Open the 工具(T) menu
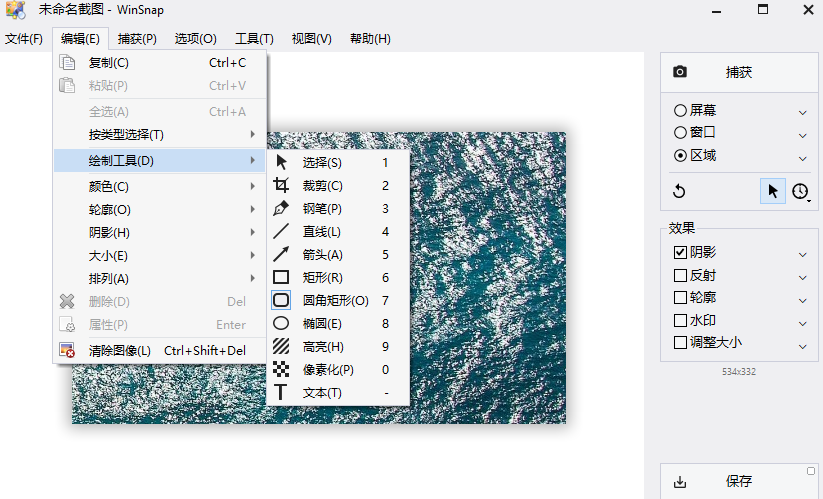 (x=254, y=39)
